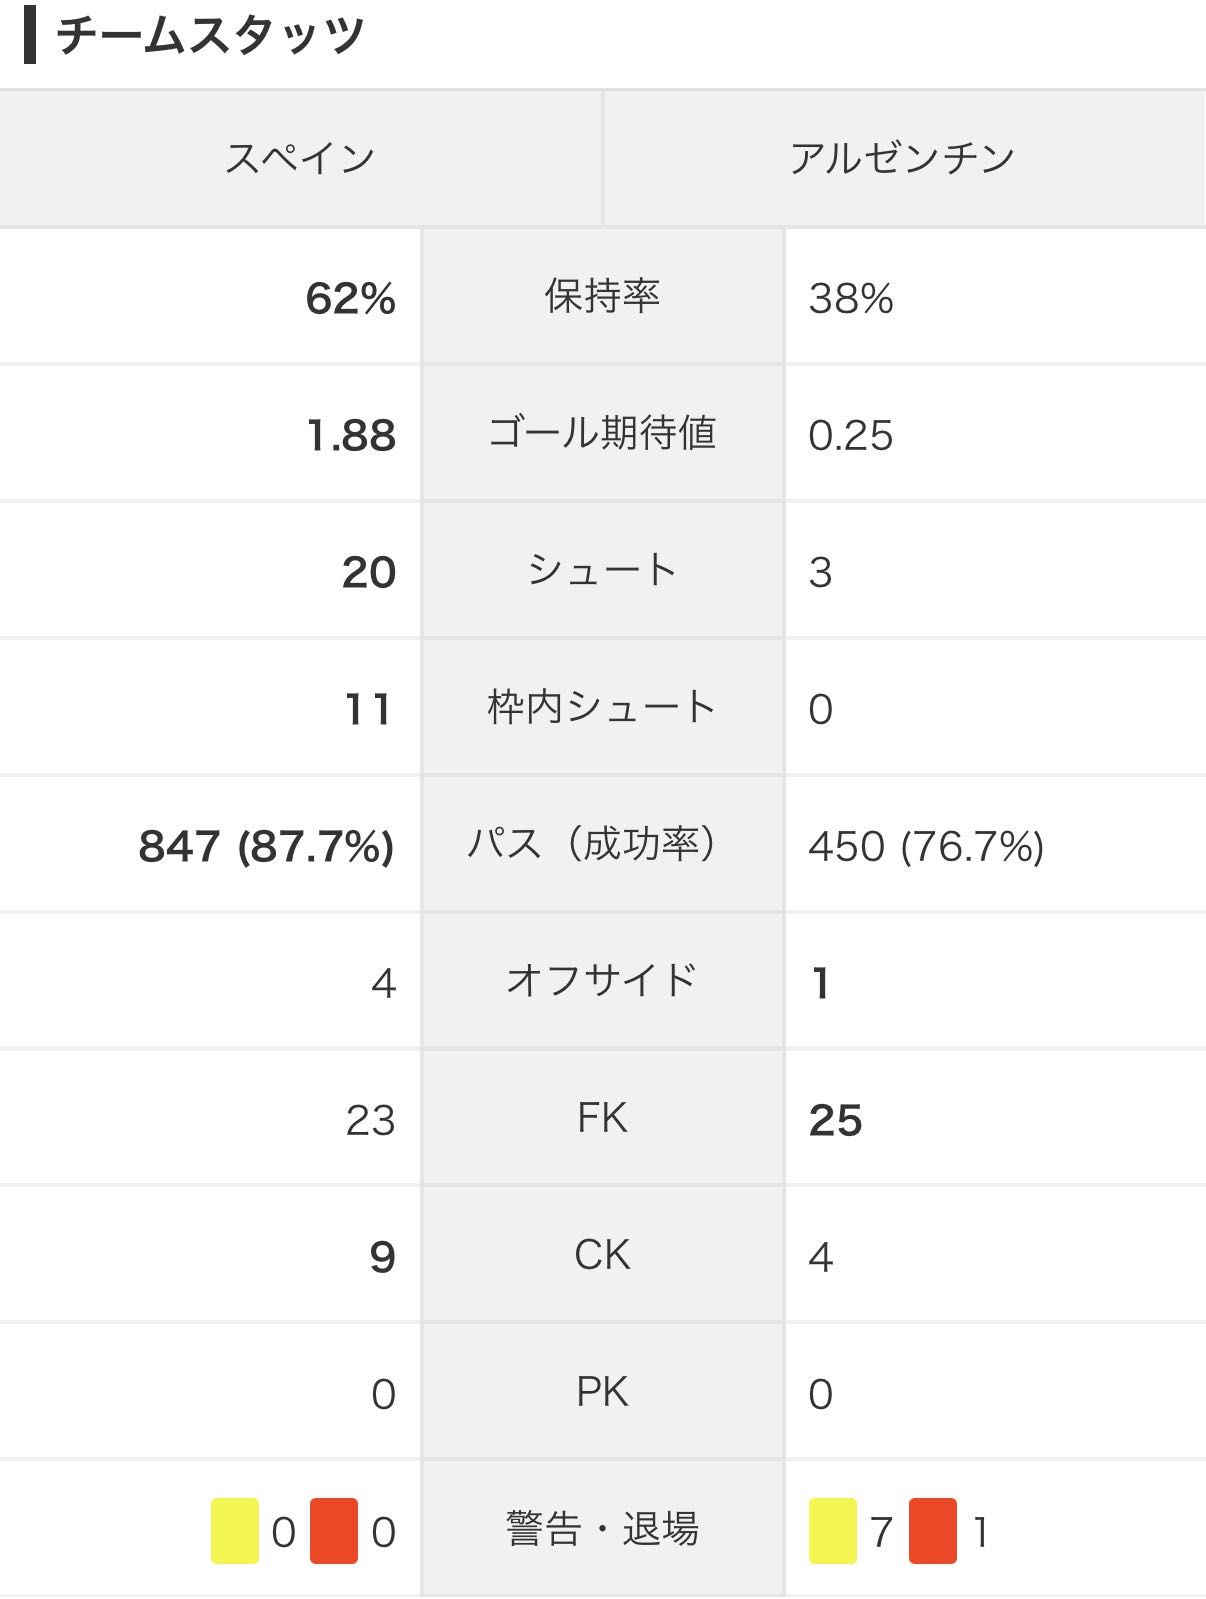This screenshot has height=1599, width=1206.
Task: Click the FK stat label
Action: (x=602, y=1118)
